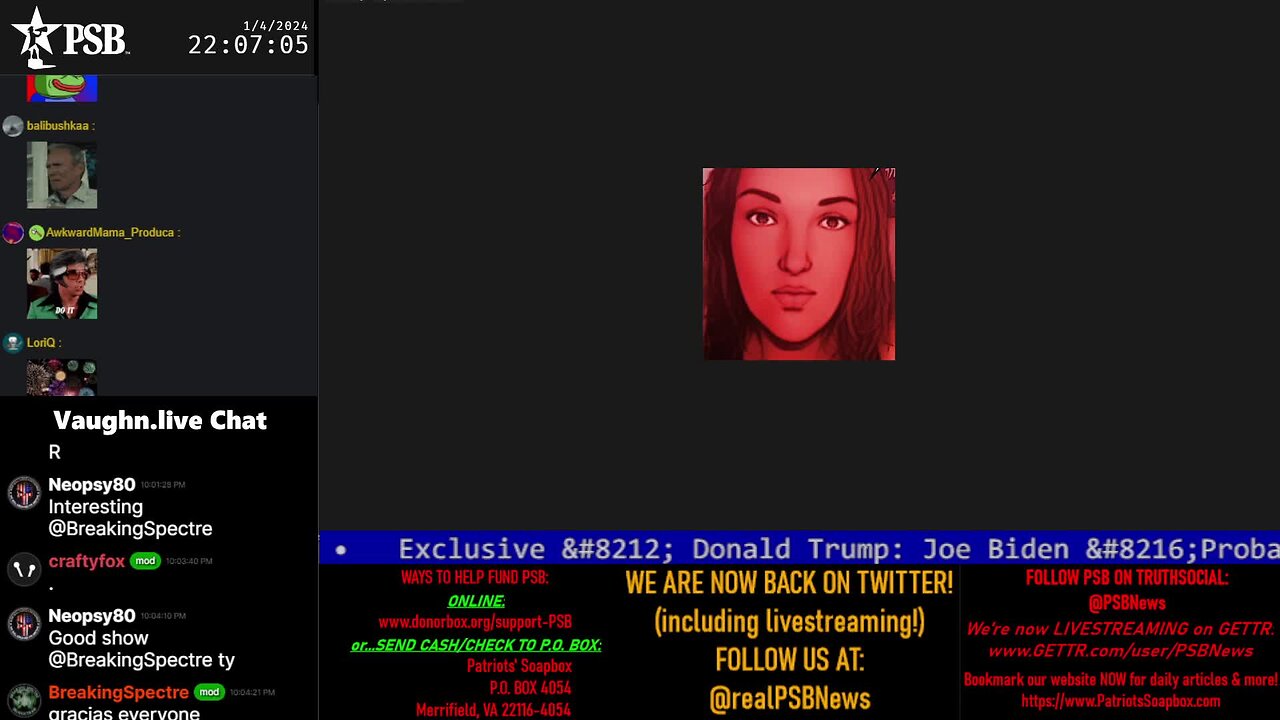Open the Pepe frog image thumbnail
The image size is (1280, 720).
click(x=62, y=87)
